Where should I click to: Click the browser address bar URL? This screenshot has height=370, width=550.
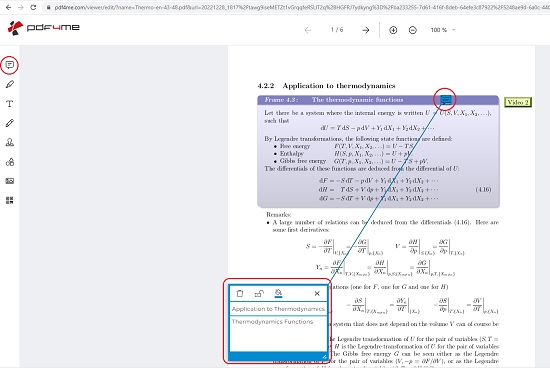coord(302,7)
